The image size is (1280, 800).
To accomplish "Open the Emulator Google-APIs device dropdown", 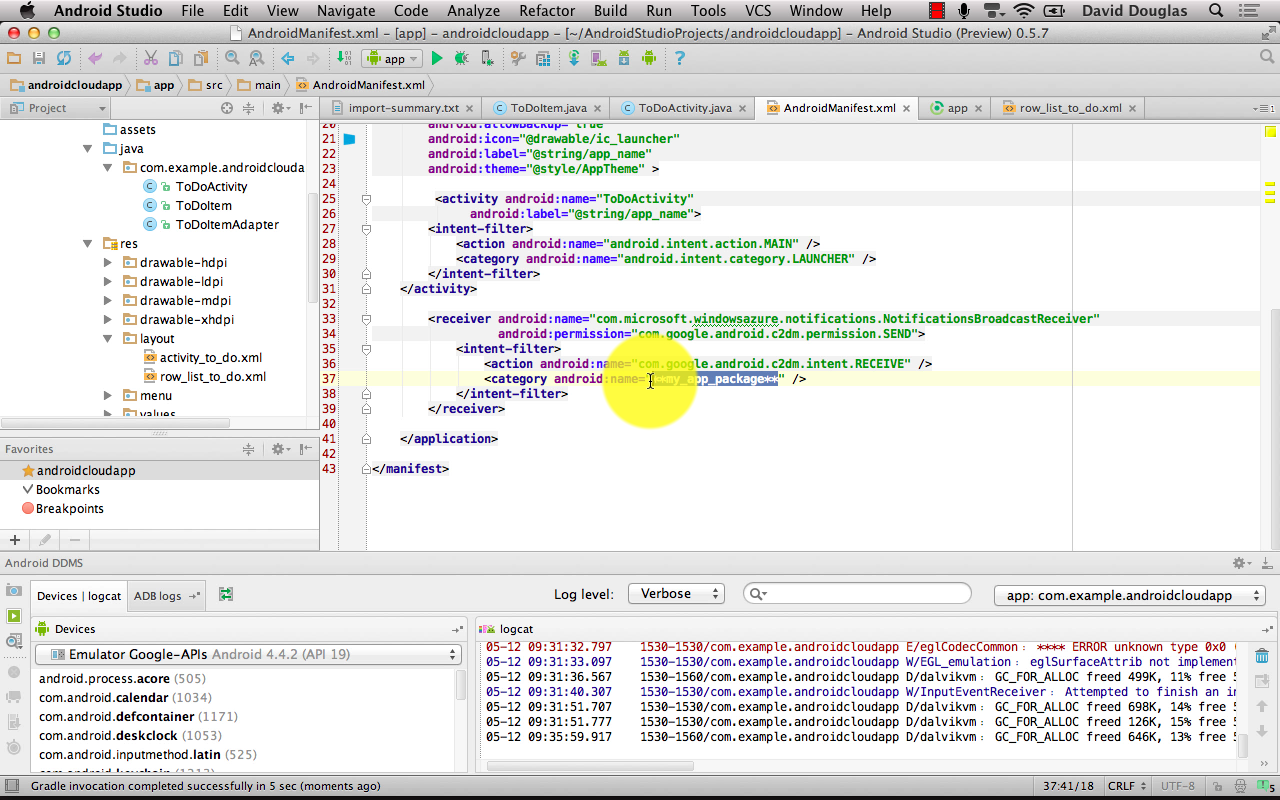I will pos(248,655).
